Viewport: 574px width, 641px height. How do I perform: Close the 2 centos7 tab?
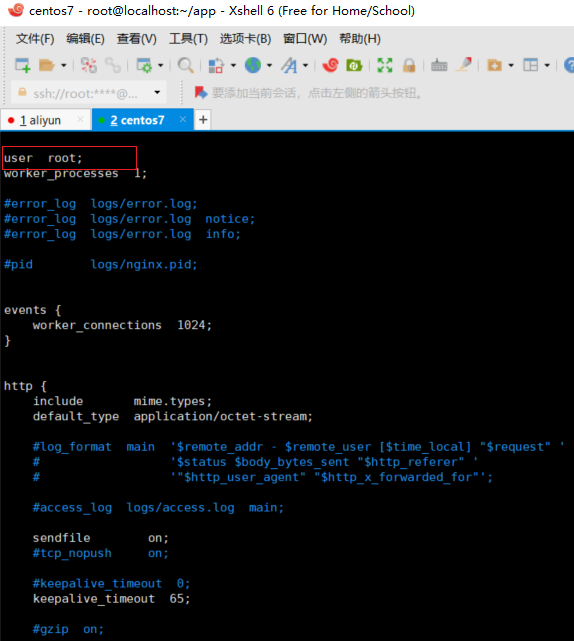pyautogui.click(x=183, y=119)
